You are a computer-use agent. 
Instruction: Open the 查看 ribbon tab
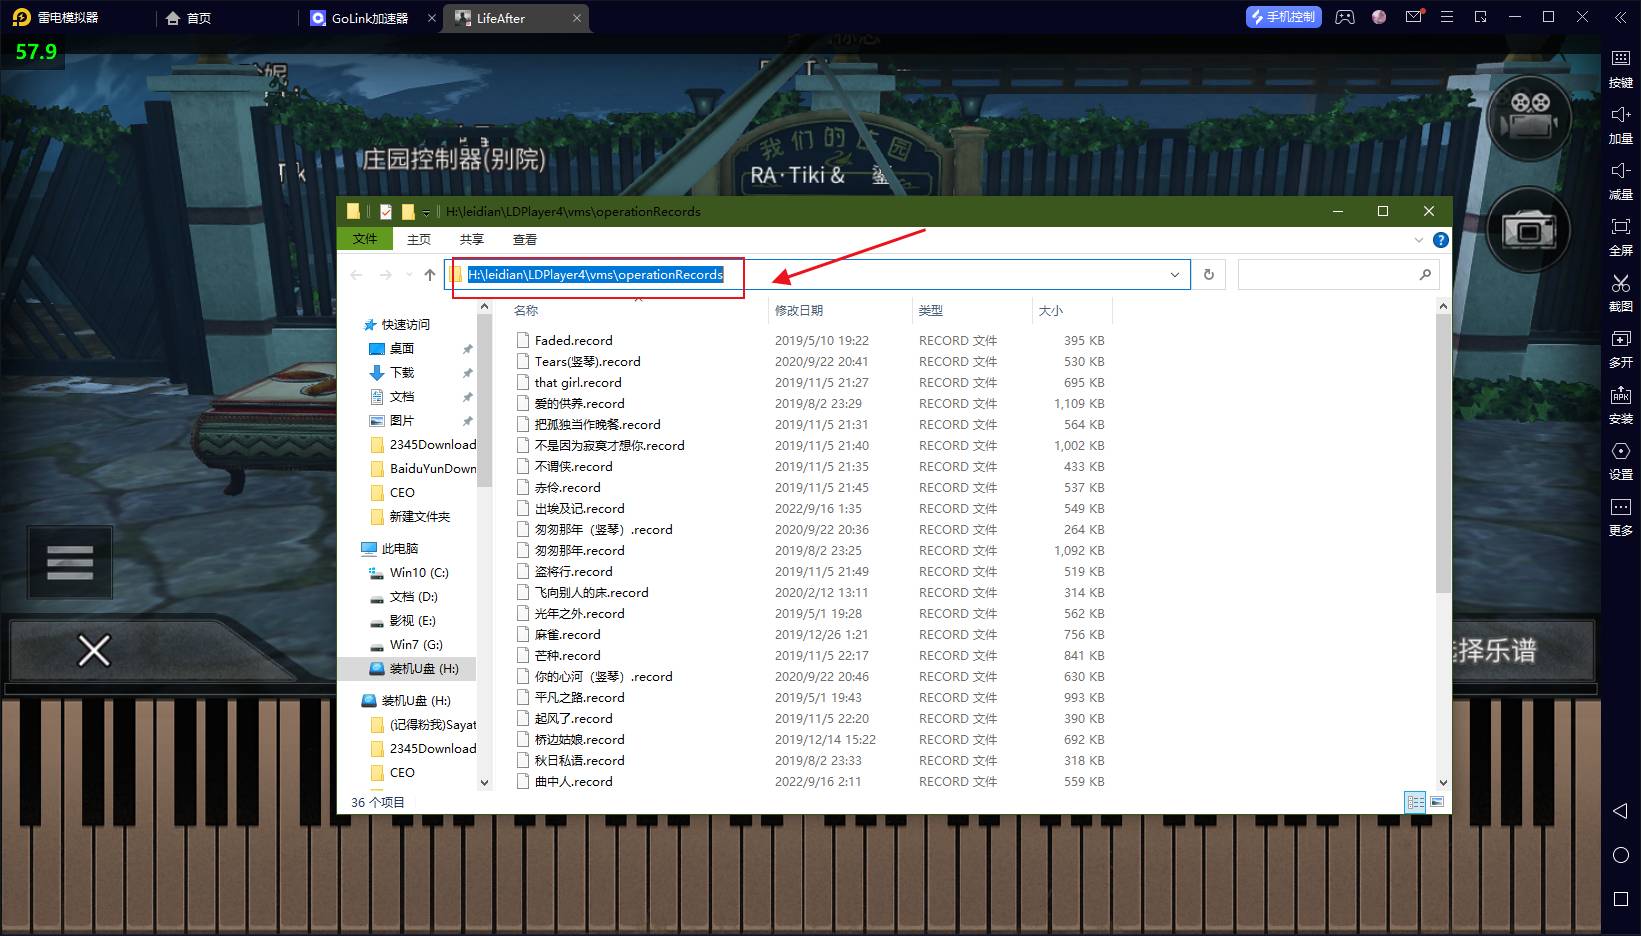(x=524, y=240)
